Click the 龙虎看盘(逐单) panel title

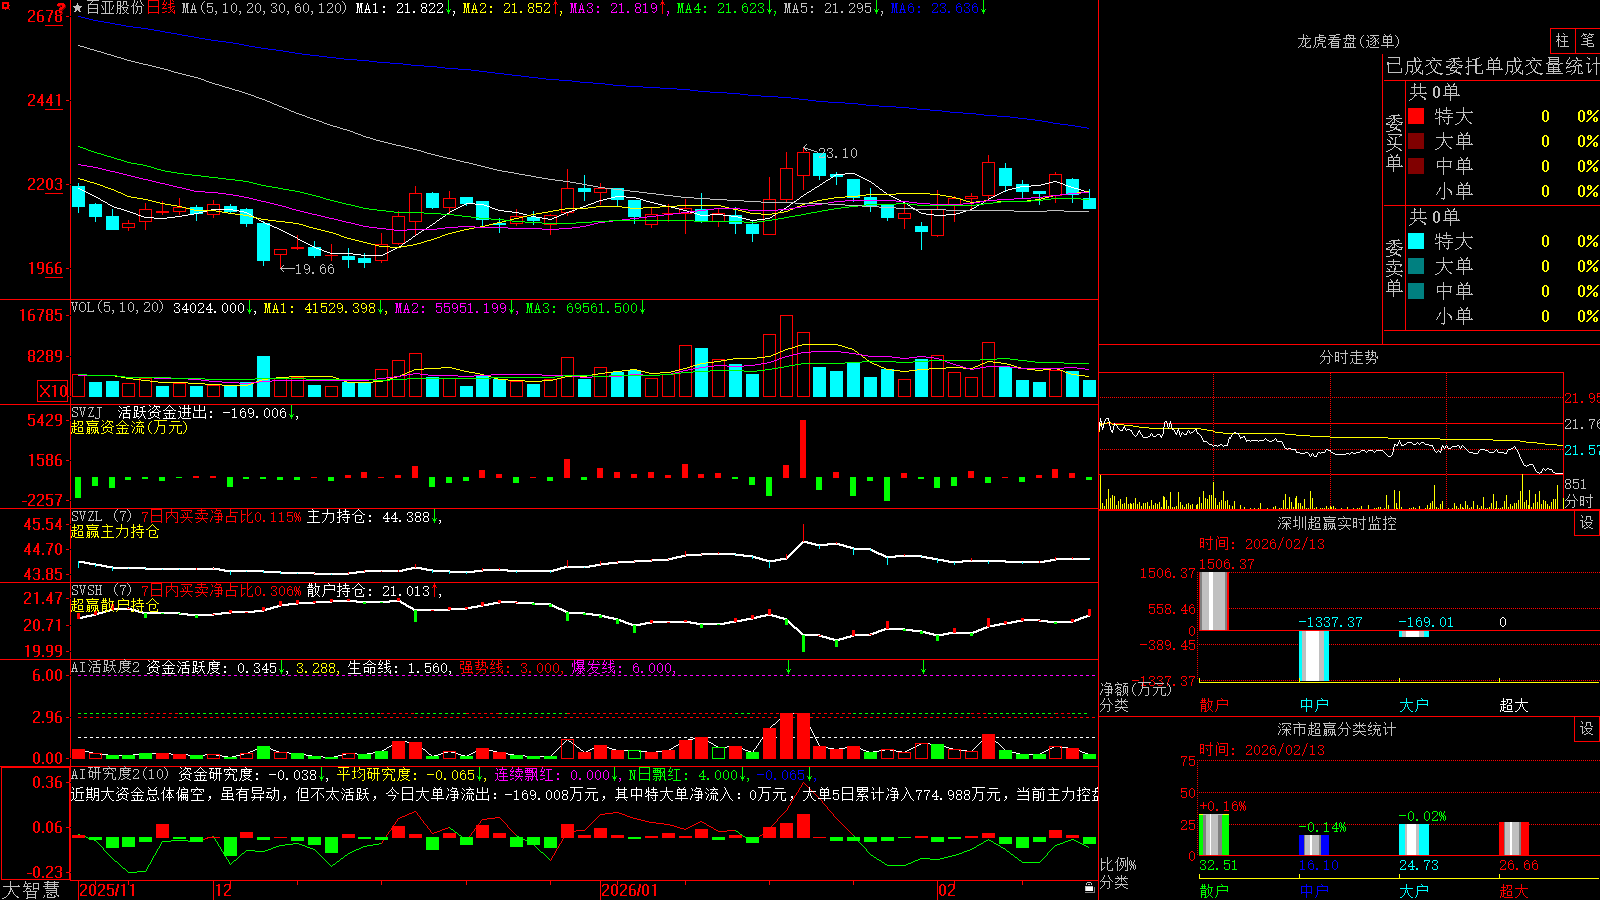click(1348, 41)
